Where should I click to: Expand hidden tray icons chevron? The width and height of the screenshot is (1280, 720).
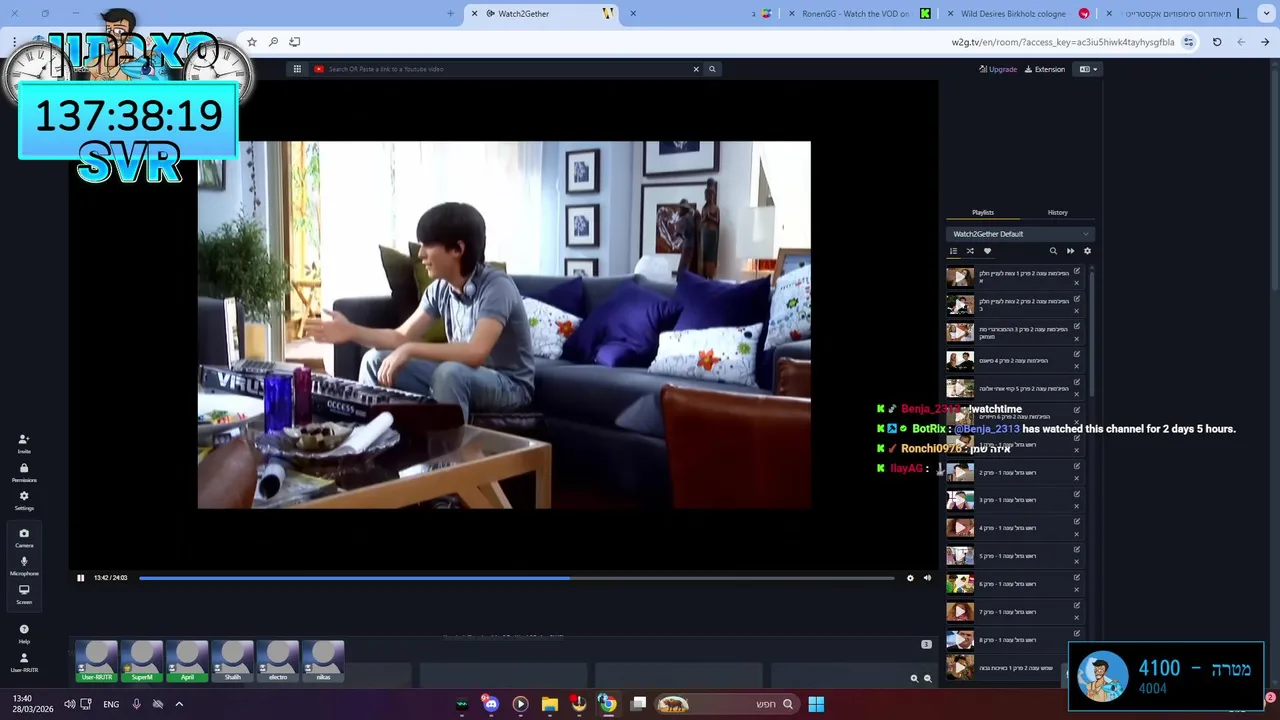179,704
